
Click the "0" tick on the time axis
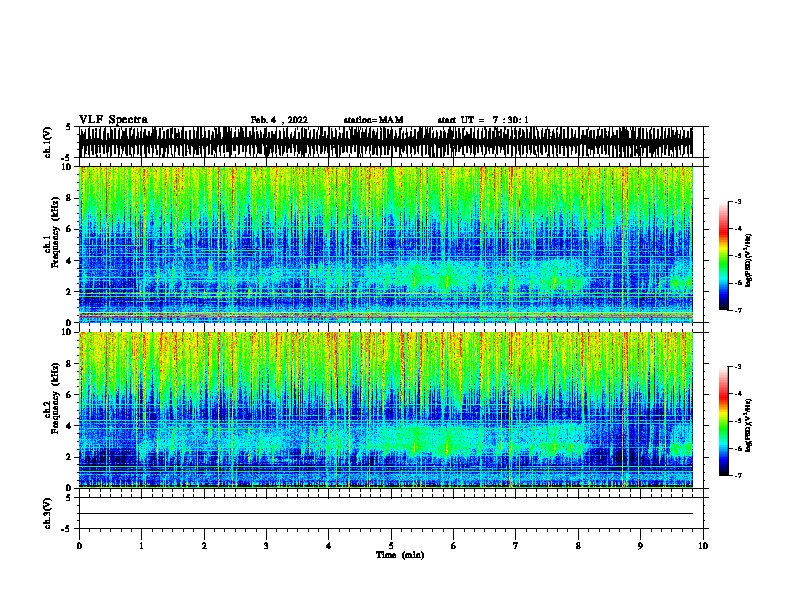point(79,545)
